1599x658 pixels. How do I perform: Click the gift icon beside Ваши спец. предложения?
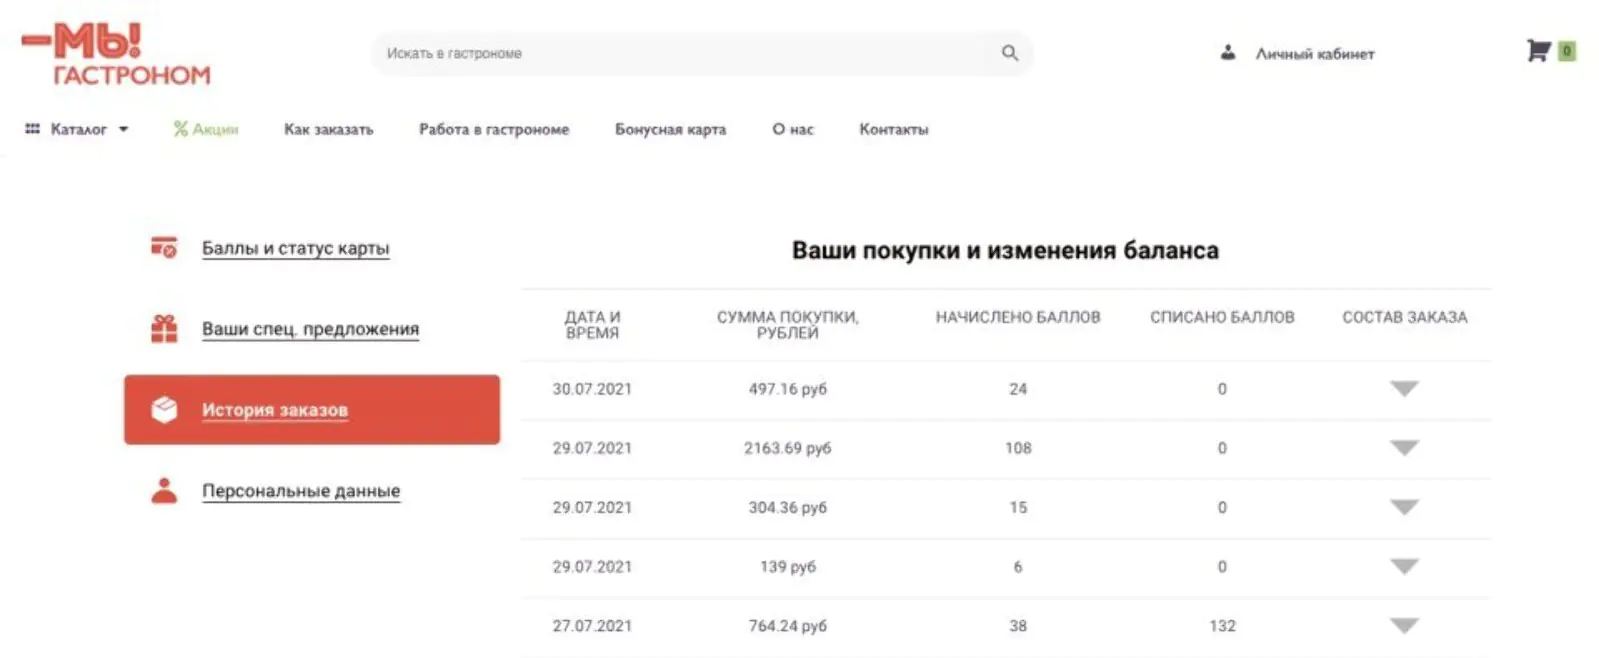click(x=164, y=328)
